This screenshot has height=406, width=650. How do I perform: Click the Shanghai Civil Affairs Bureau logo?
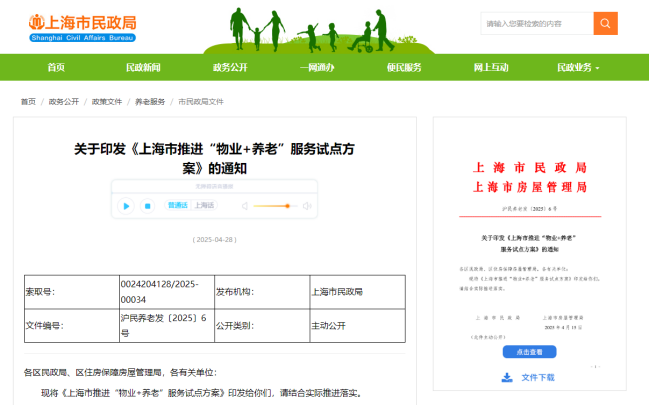(82, 28)
